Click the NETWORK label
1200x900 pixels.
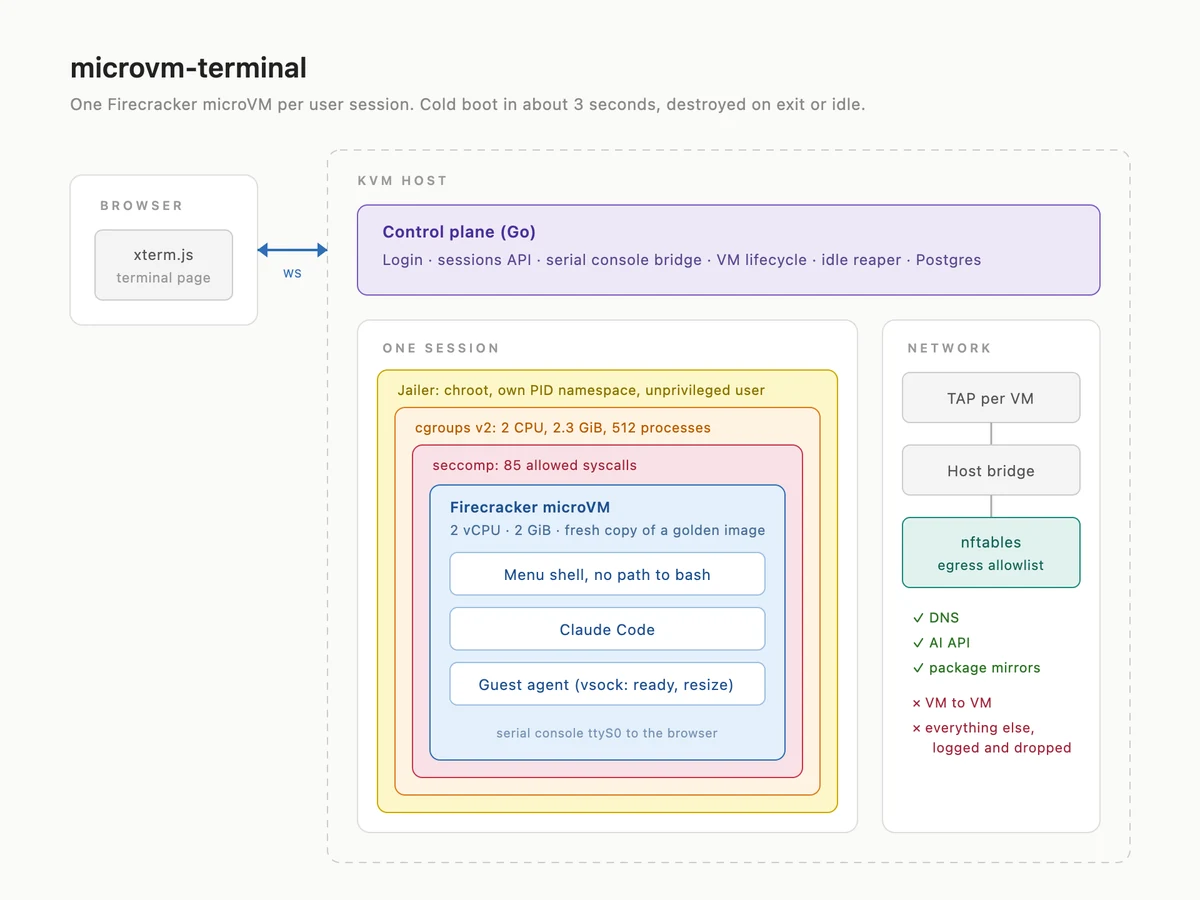(949, 348)
